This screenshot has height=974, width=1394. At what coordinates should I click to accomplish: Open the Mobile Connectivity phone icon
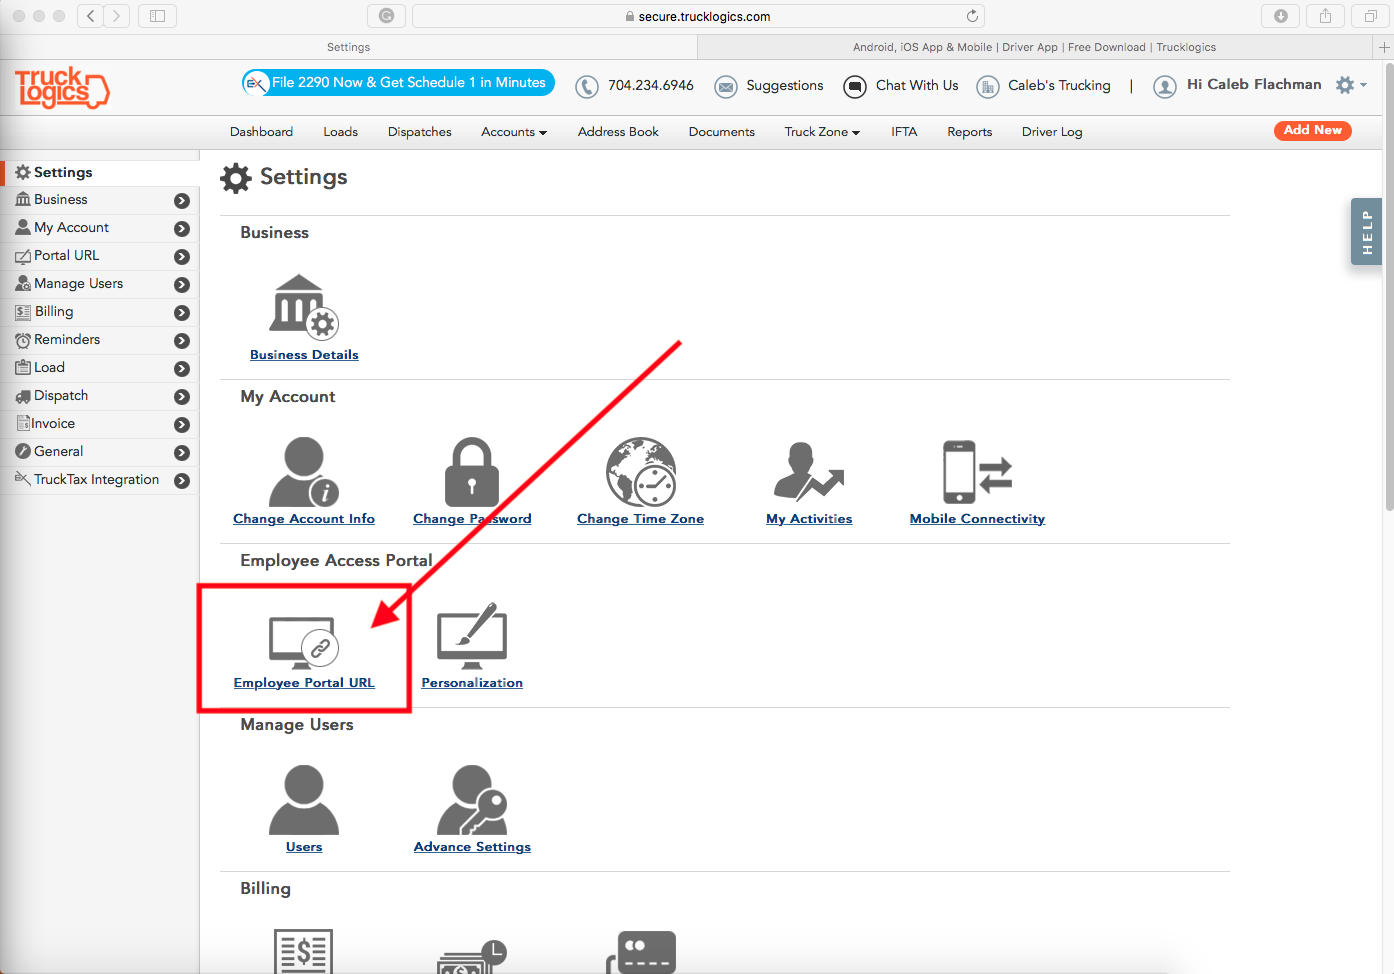point(977,472)
